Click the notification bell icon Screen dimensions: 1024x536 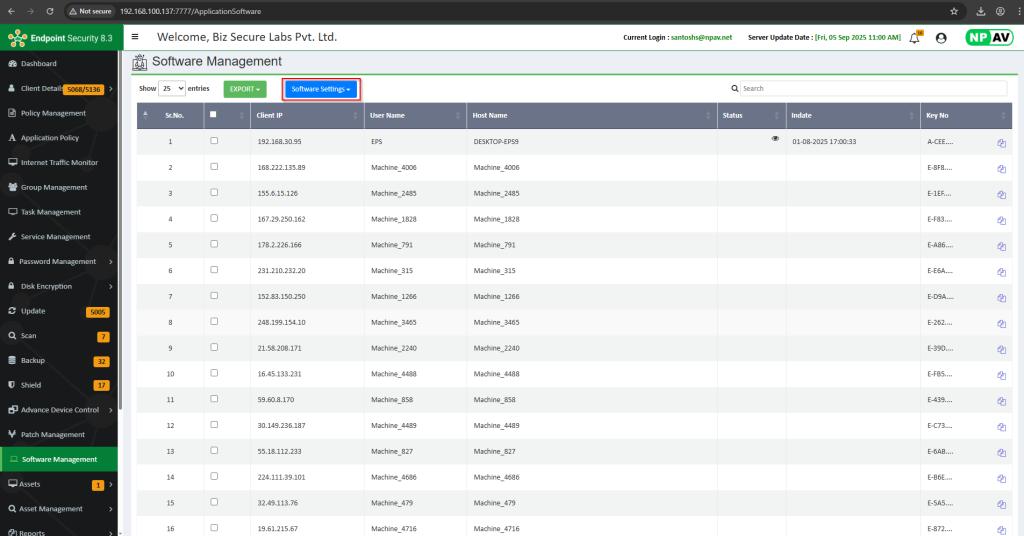click(914, 38)
